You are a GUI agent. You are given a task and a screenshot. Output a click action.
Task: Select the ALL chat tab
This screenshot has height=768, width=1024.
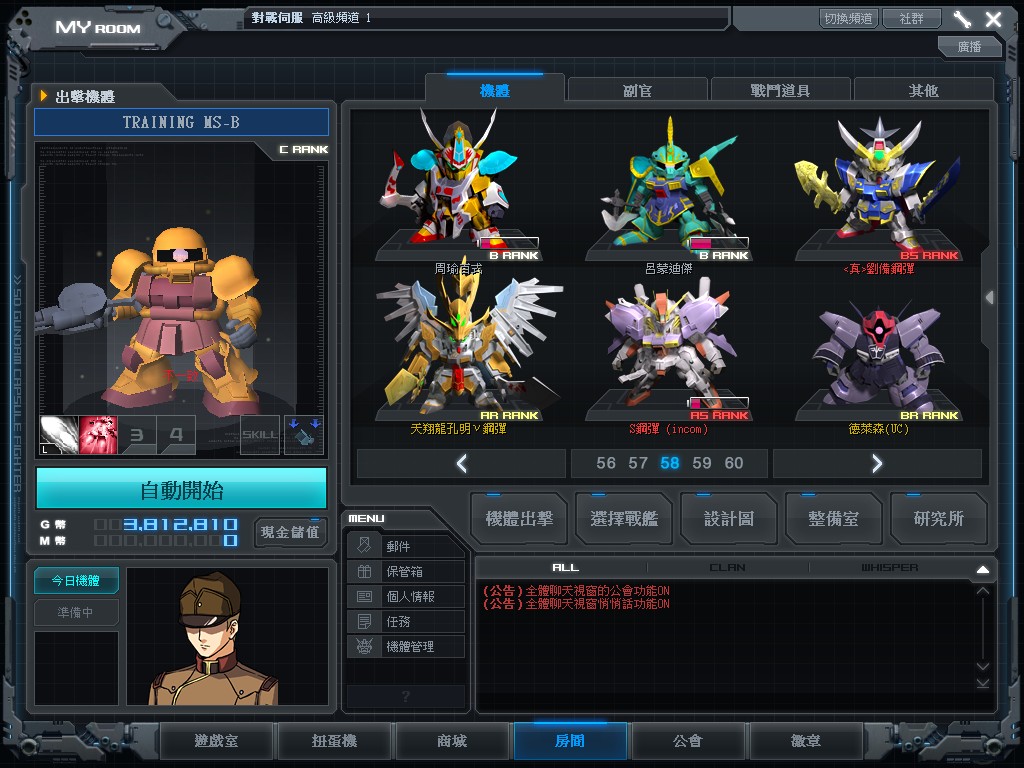point(565,568)
